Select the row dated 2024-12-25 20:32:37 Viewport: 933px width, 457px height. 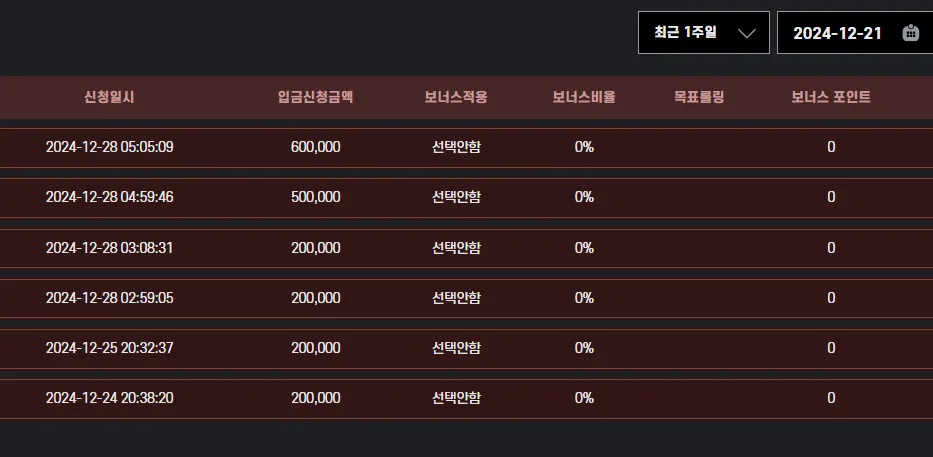466,349
